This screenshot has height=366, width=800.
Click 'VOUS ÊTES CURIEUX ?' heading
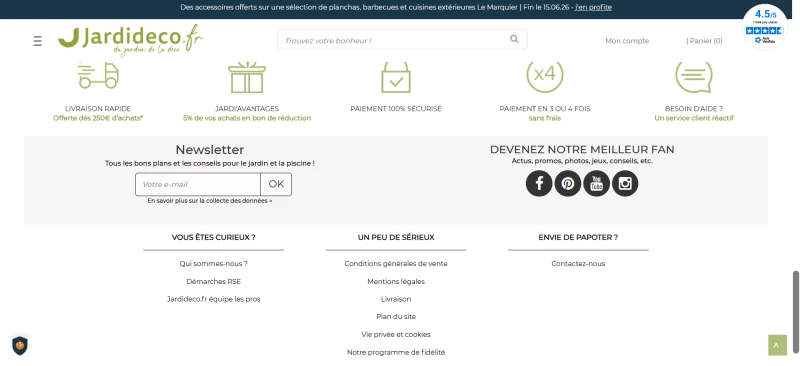point(213,237)
